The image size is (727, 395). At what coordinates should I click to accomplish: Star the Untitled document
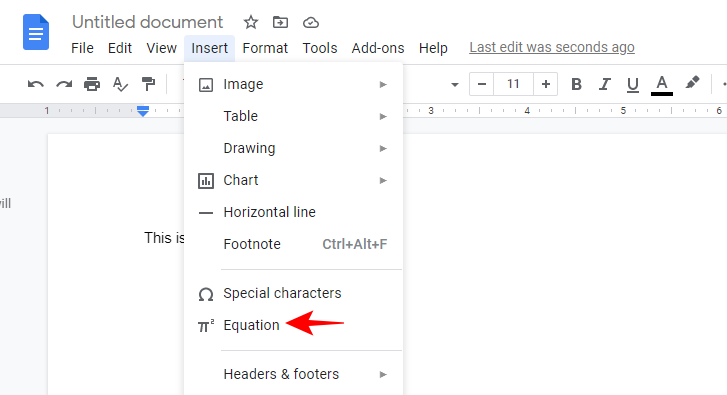pyautogui.click(x=251, y=22)
